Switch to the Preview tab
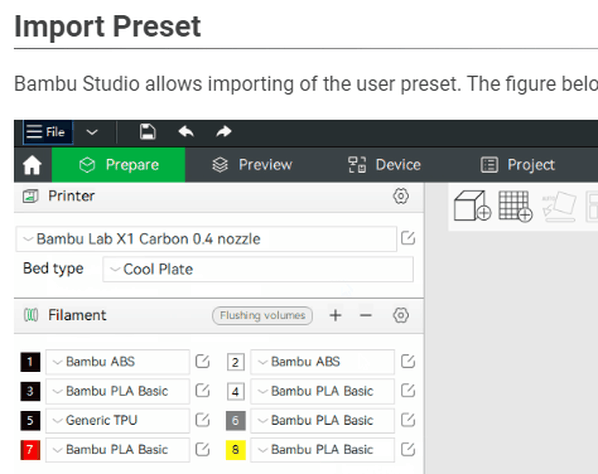The width and height of the screenshot is (598, 474). click(x=252, y=165)
